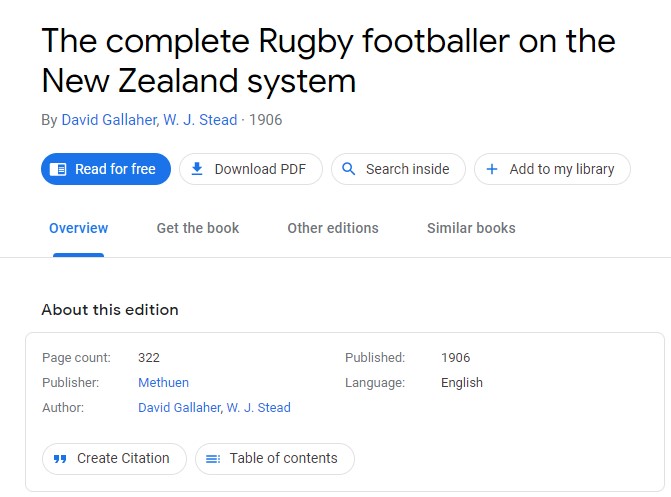
Task: Follow the Methuen publisher link
Action: tap(163, 382)
